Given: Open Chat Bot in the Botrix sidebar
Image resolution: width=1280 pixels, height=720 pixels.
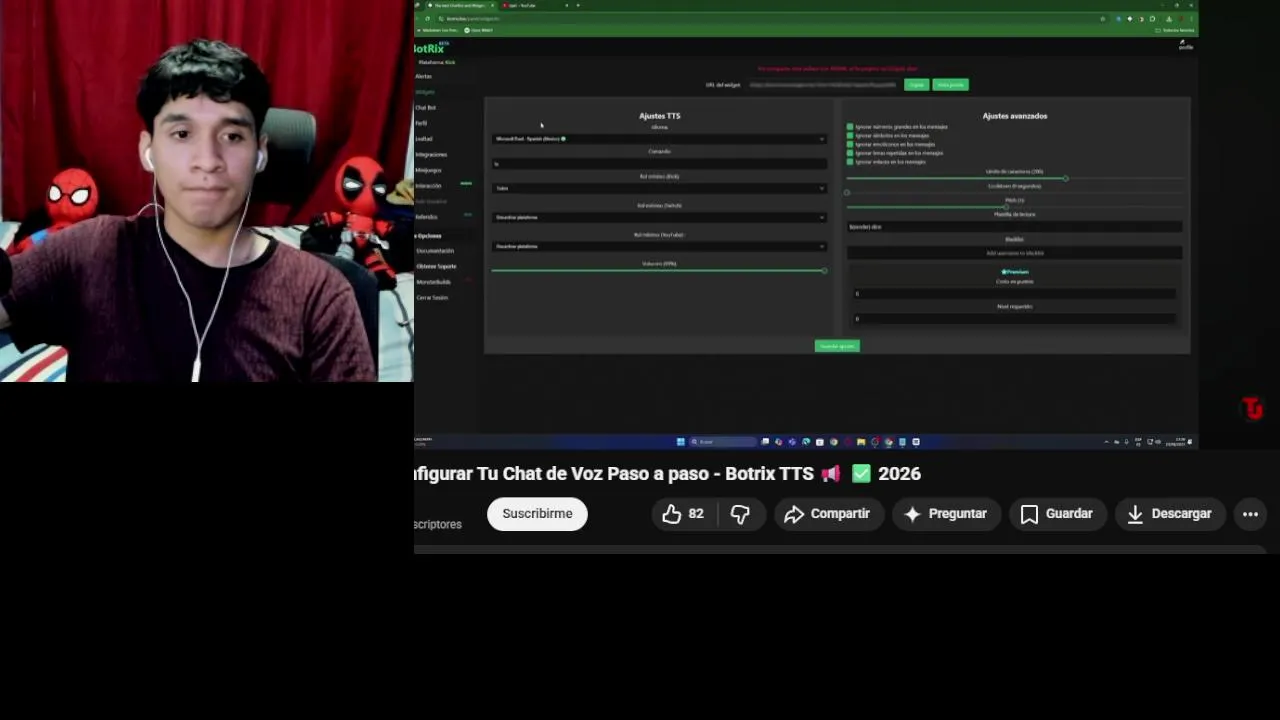Looking at the screenshot, I should point(426,108).
